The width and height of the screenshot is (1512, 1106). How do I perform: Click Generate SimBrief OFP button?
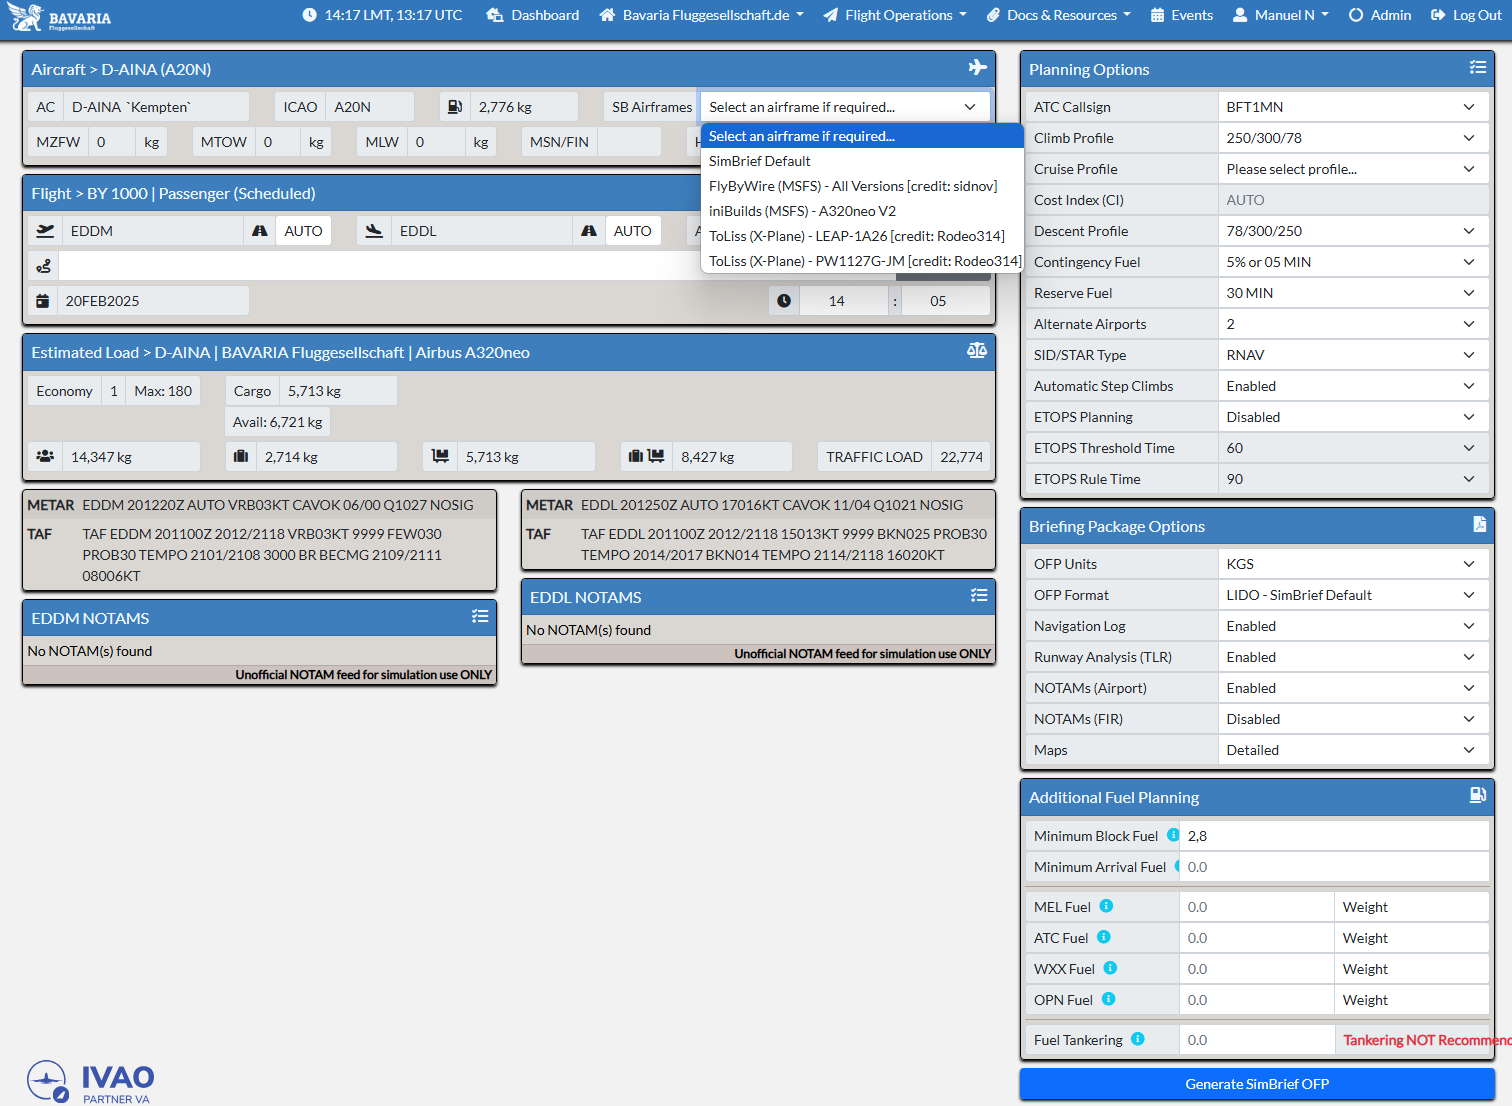(x=1257, y=1084)
